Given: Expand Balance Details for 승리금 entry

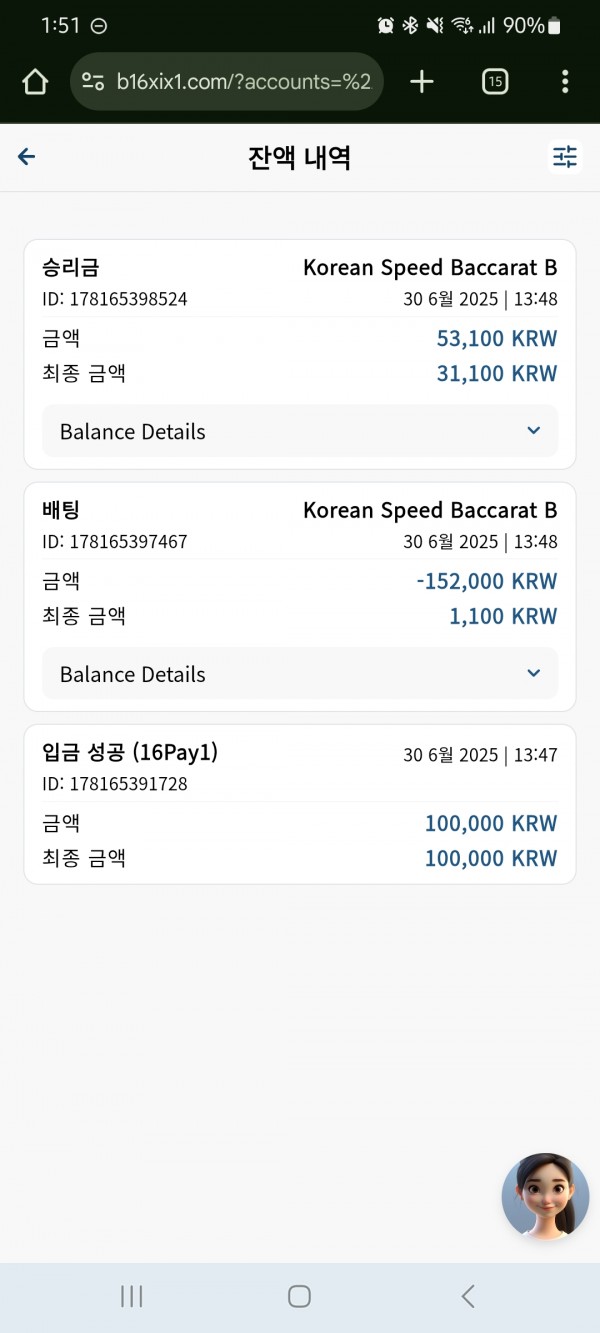Looking at the screenshot, I should (300, 431).
